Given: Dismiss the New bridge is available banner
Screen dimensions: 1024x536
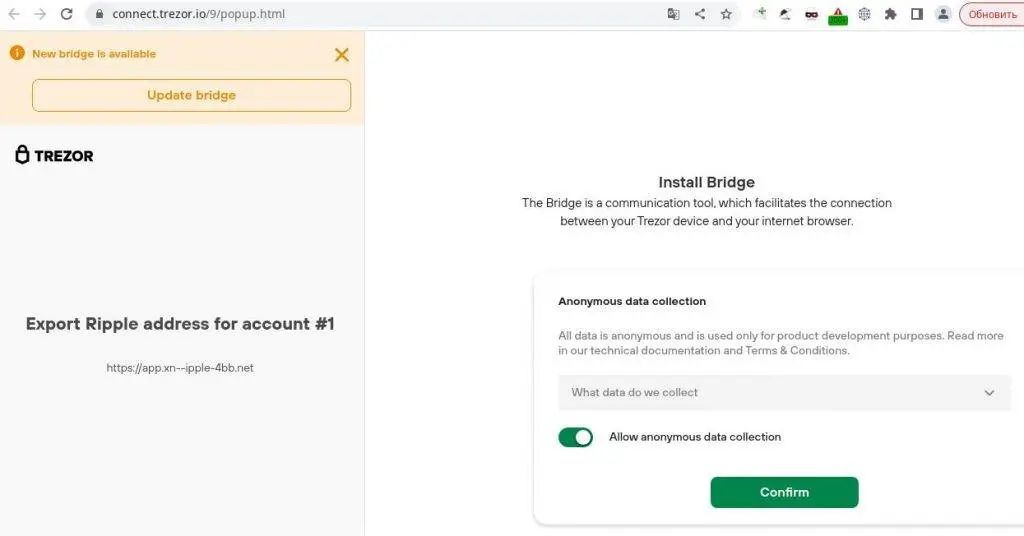Looking at the screenshot, I should [342, 55].
